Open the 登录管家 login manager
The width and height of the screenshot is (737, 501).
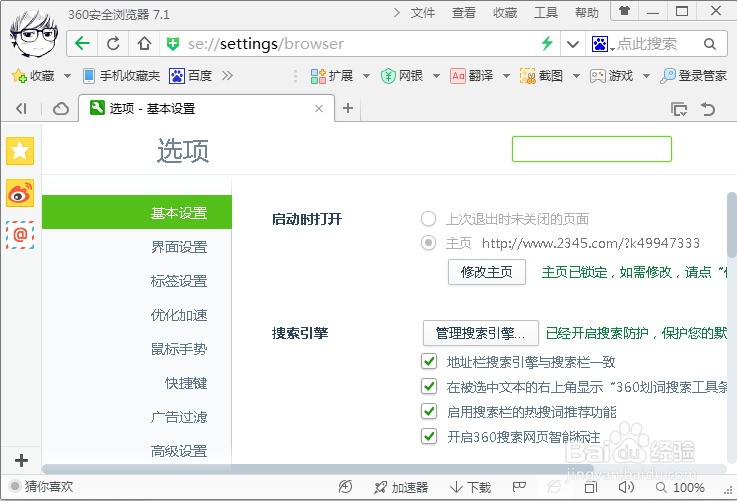coord(693,76)
